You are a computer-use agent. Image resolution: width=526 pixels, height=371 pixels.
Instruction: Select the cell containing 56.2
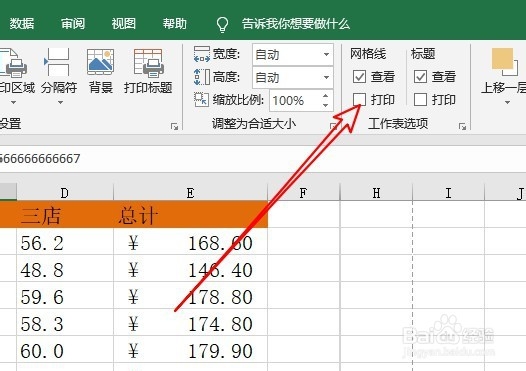tap(65, 242)
